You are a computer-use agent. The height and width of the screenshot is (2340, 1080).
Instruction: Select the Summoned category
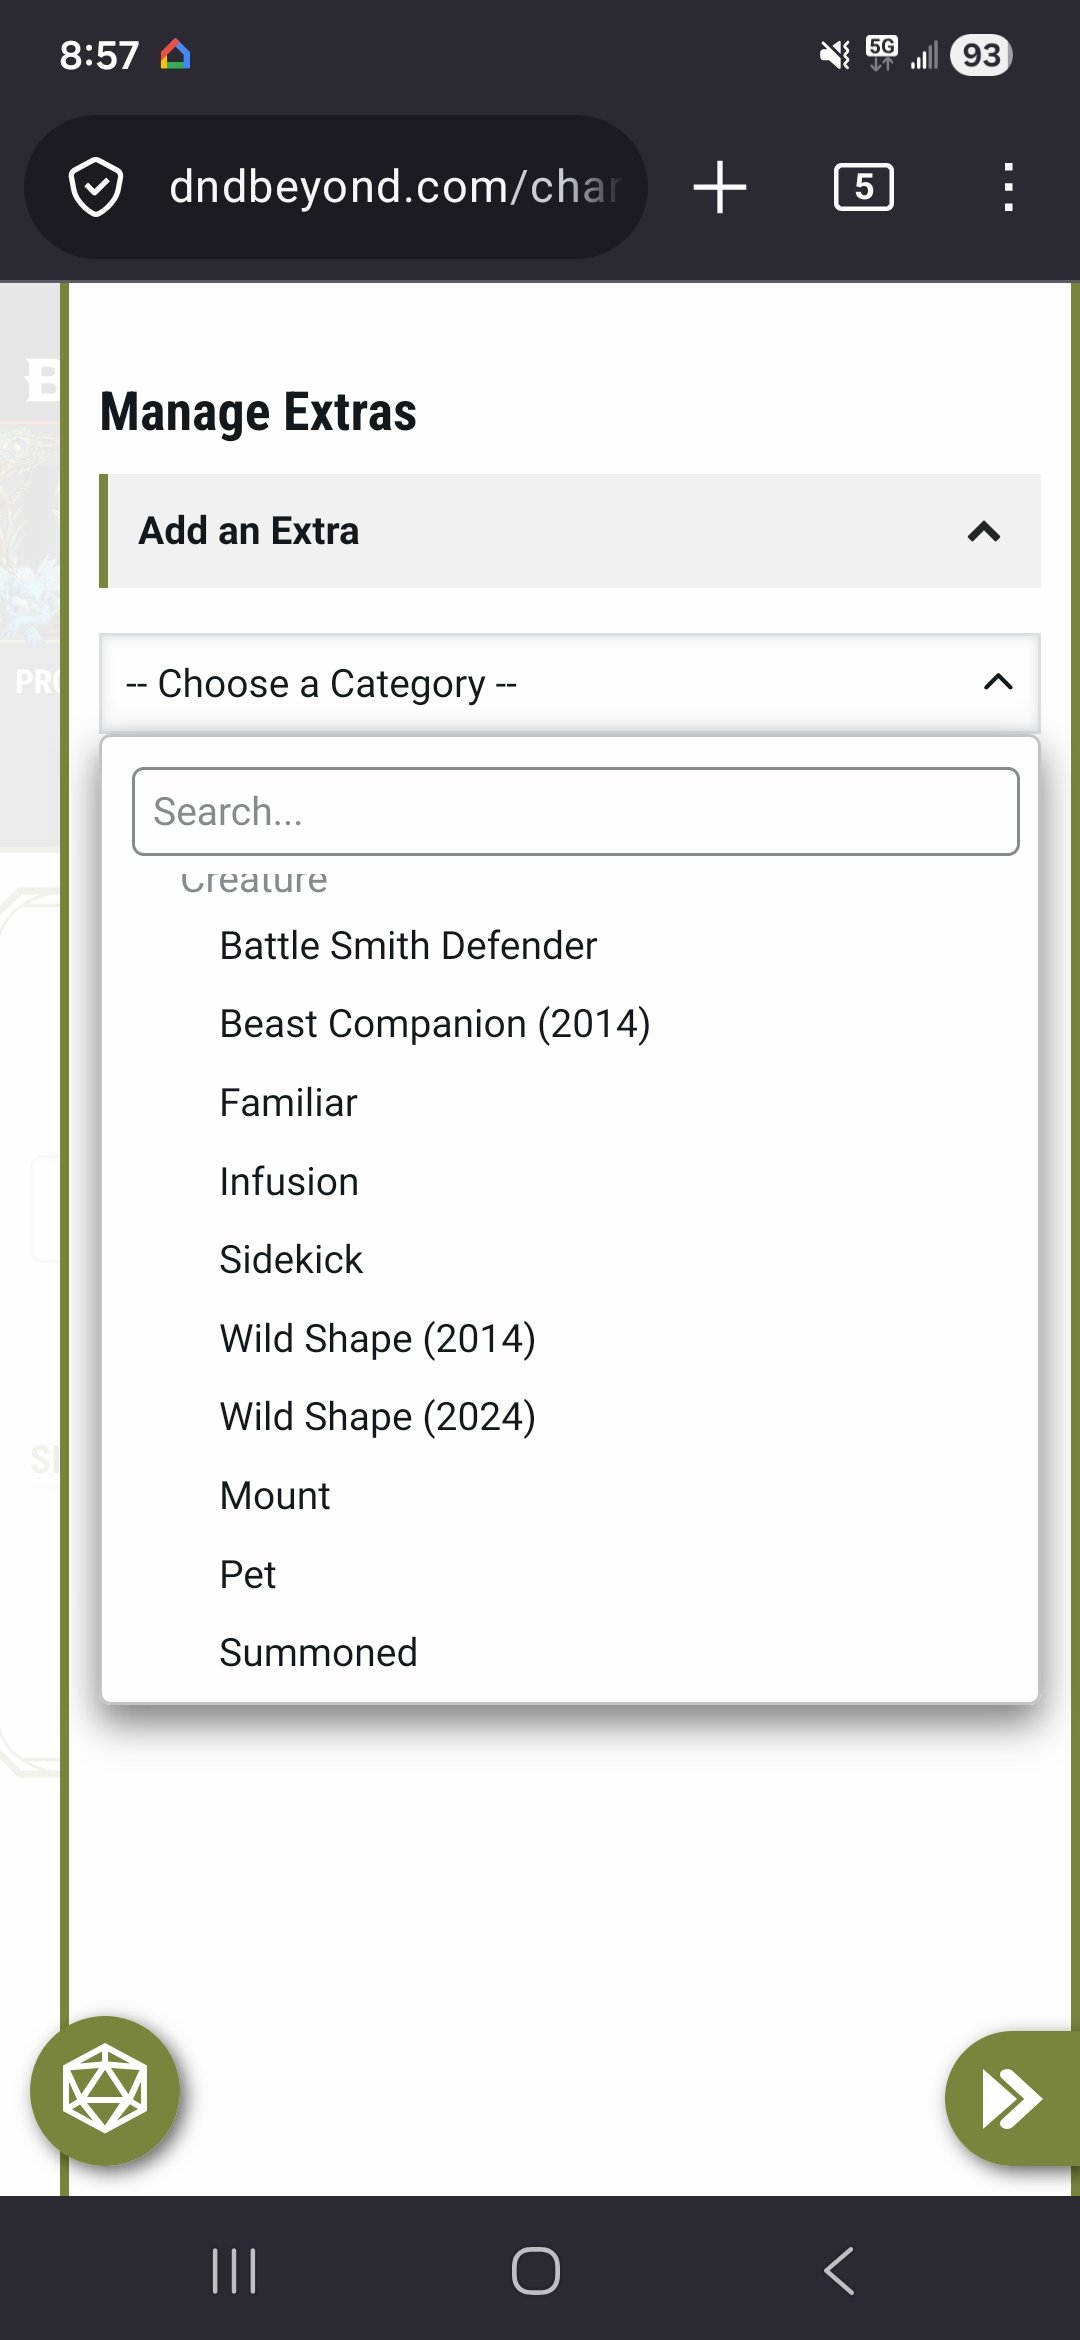coord(317,1651)
